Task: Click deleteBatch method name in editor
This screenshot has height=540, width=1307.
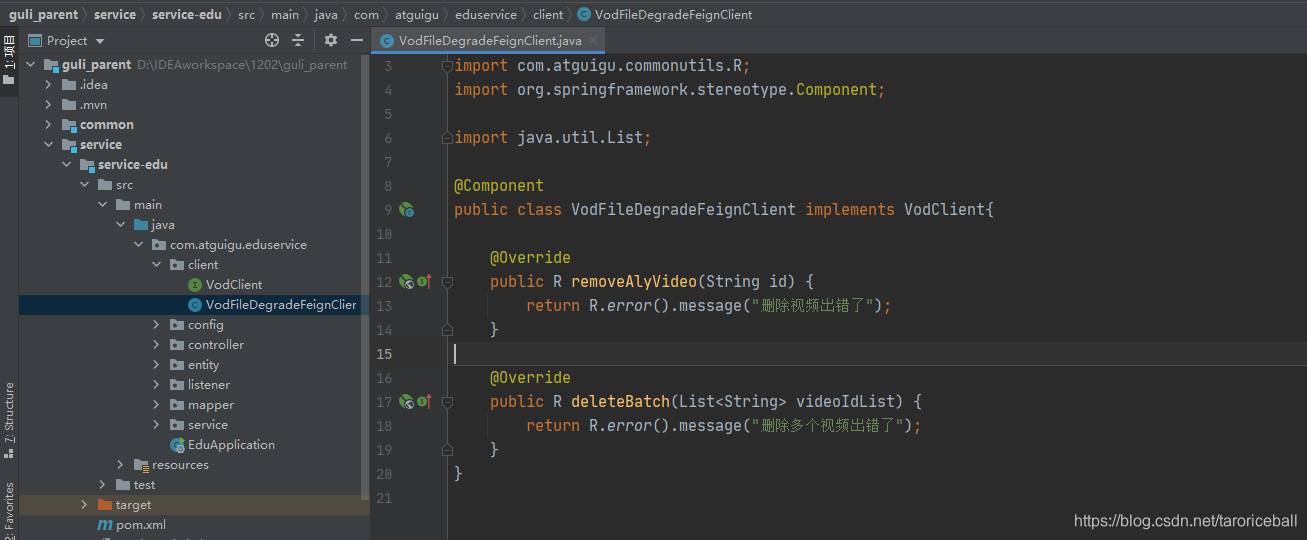Action: (x=620, y=402)
